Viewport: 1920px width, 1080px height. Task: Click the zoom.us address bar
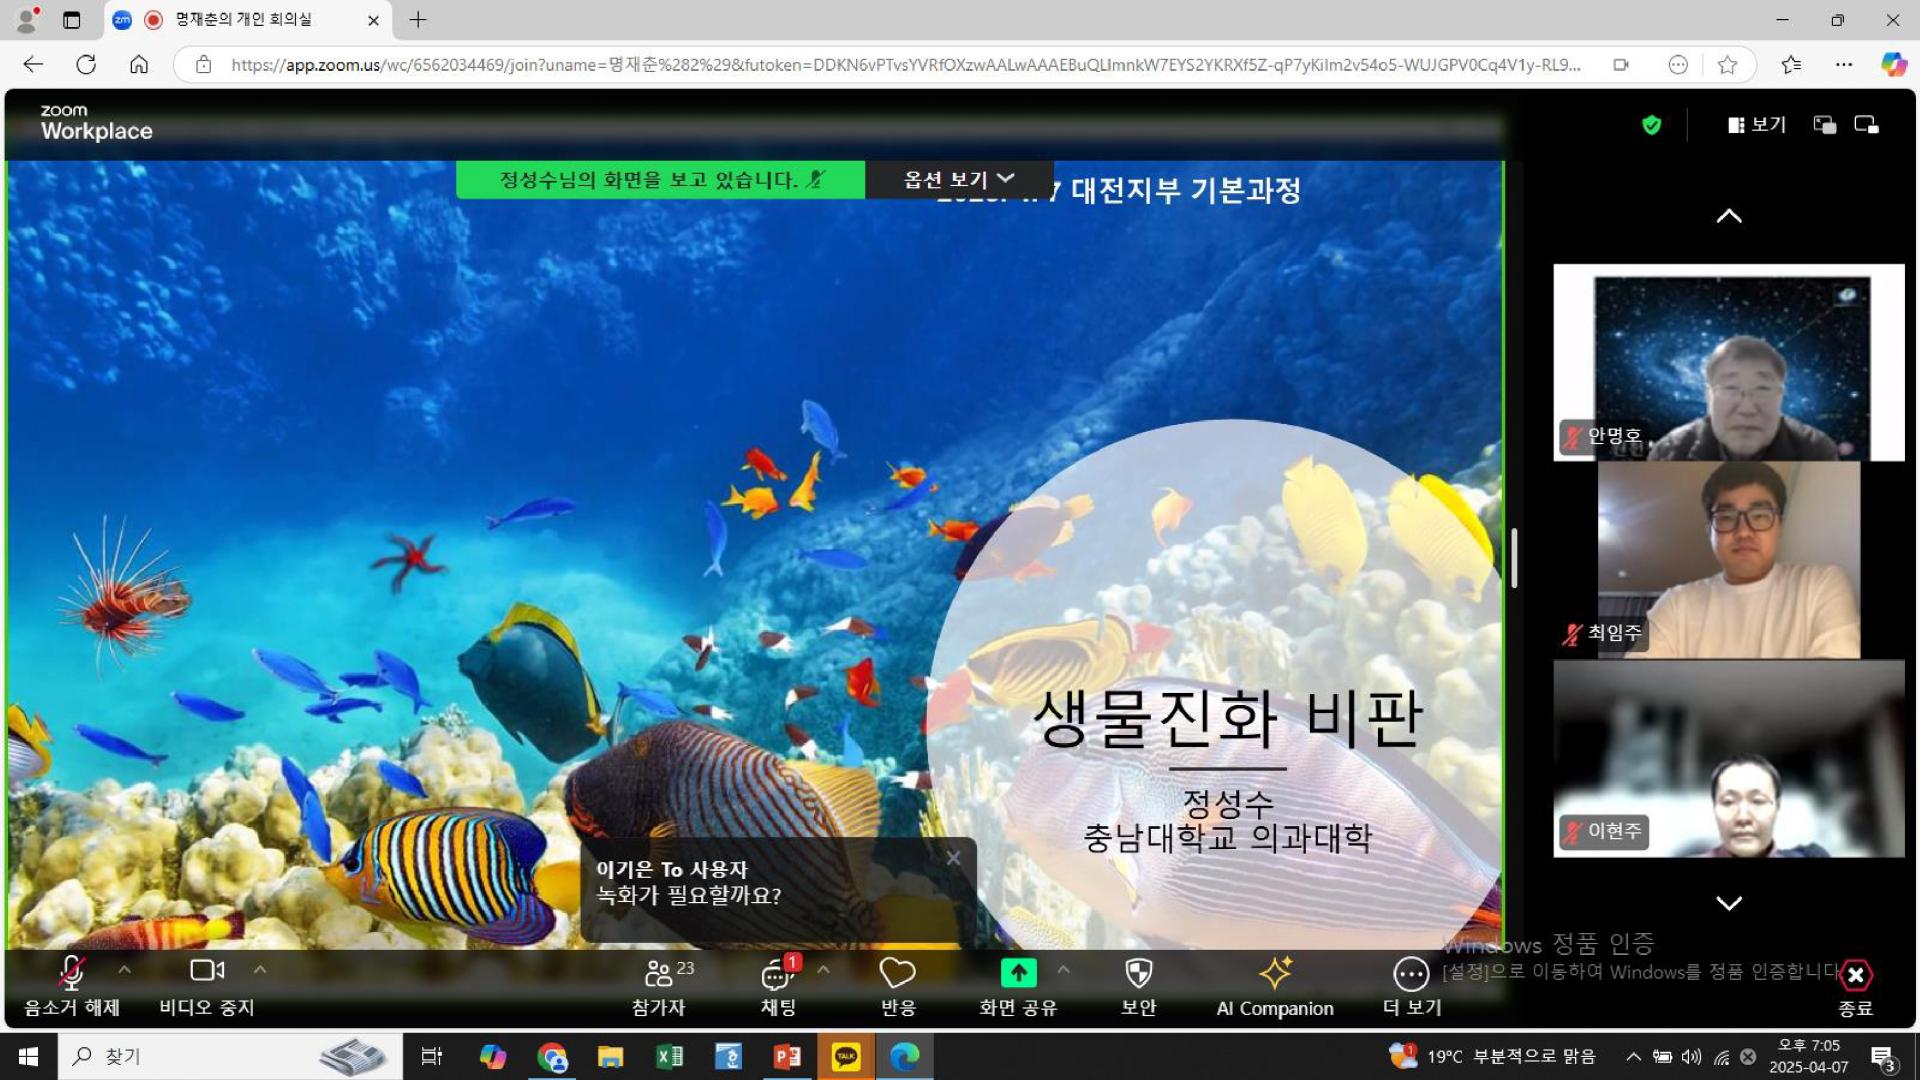[x=905, y=65]
